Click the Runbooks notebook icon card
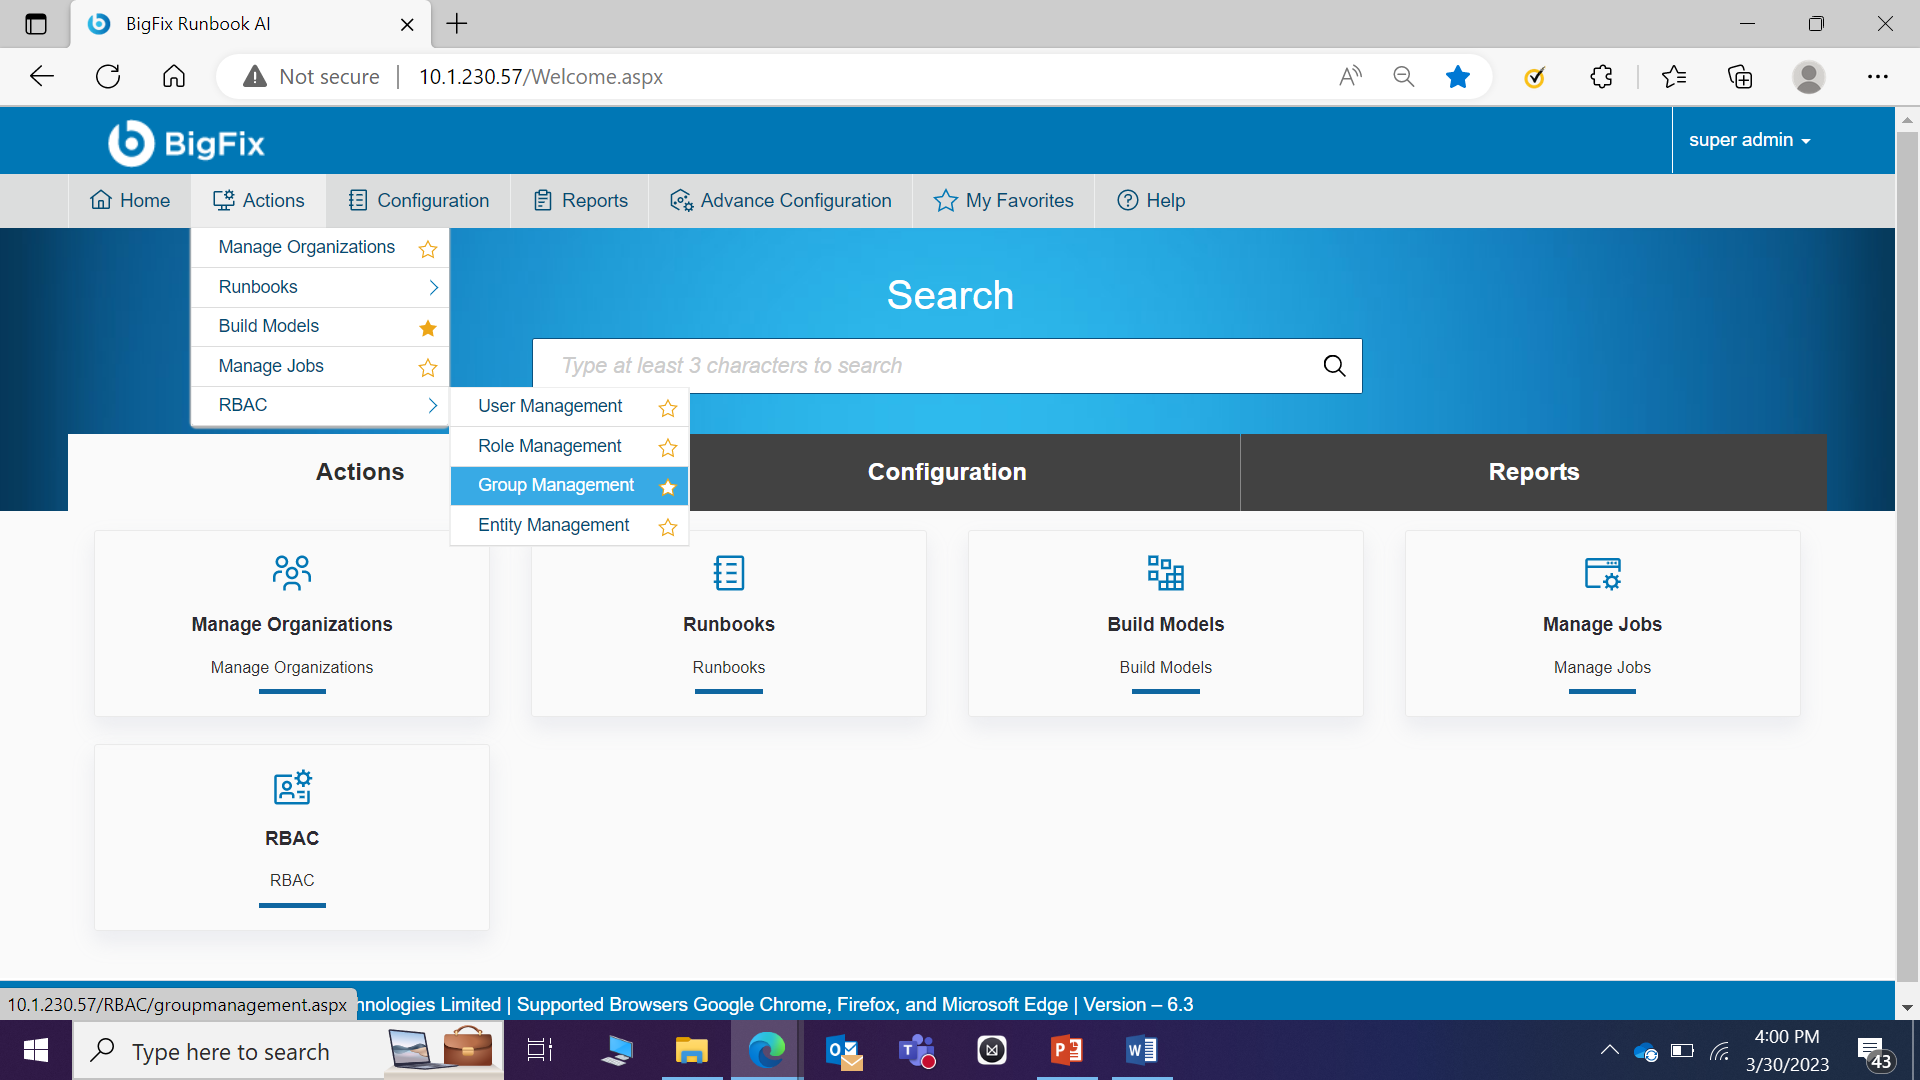Screen dimensions: 1920x1080 point(728,573)
